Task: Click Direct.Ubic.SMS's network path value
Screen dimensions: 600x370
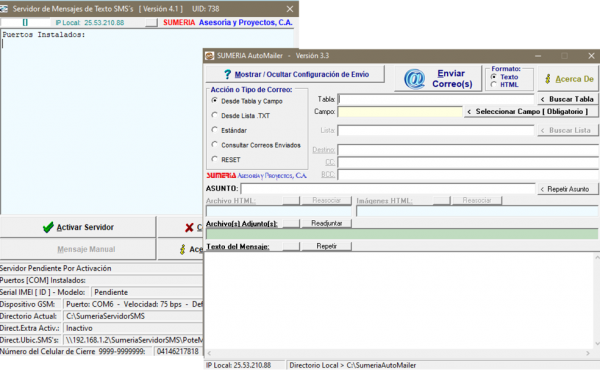Action: 134,340
